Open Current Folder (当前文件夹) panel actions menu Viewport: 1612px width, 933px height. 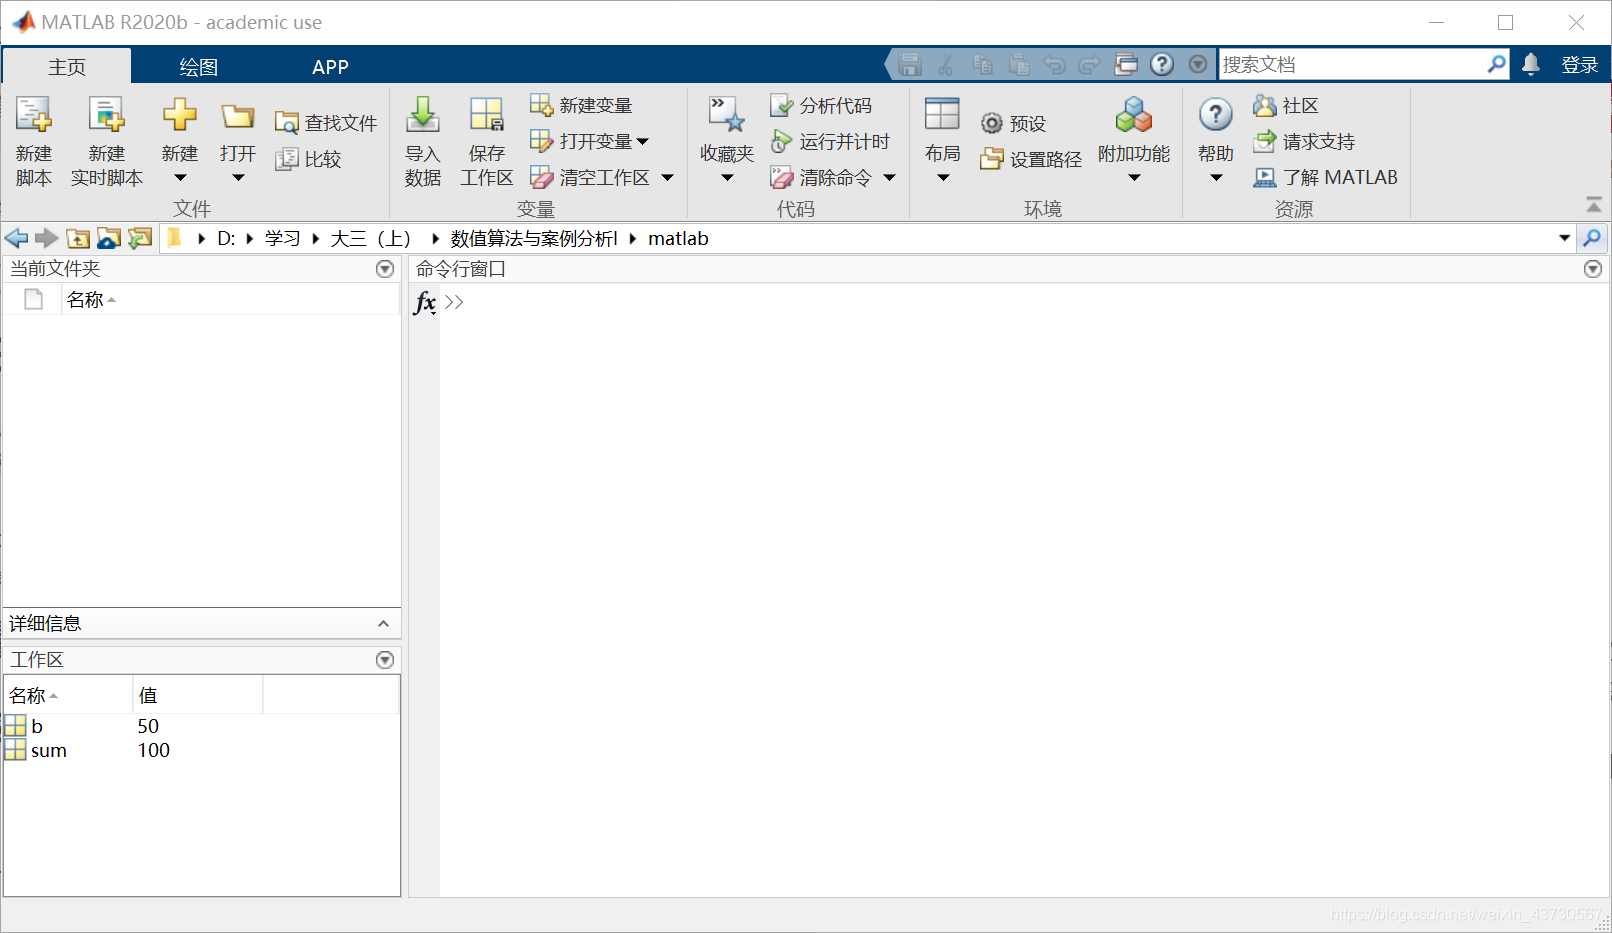[x=385, y=269]
